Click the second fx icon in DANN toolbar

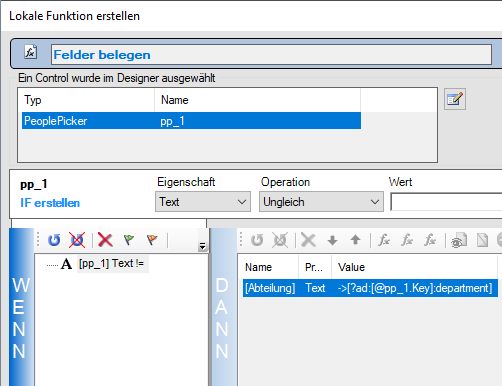point(407,240)
